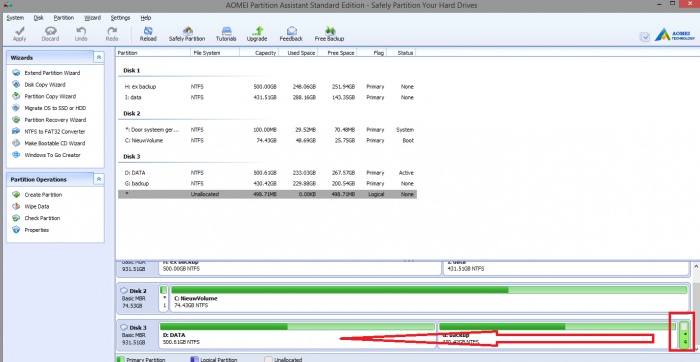
Task: Open the Disk menu
Action: pos(39,18)
